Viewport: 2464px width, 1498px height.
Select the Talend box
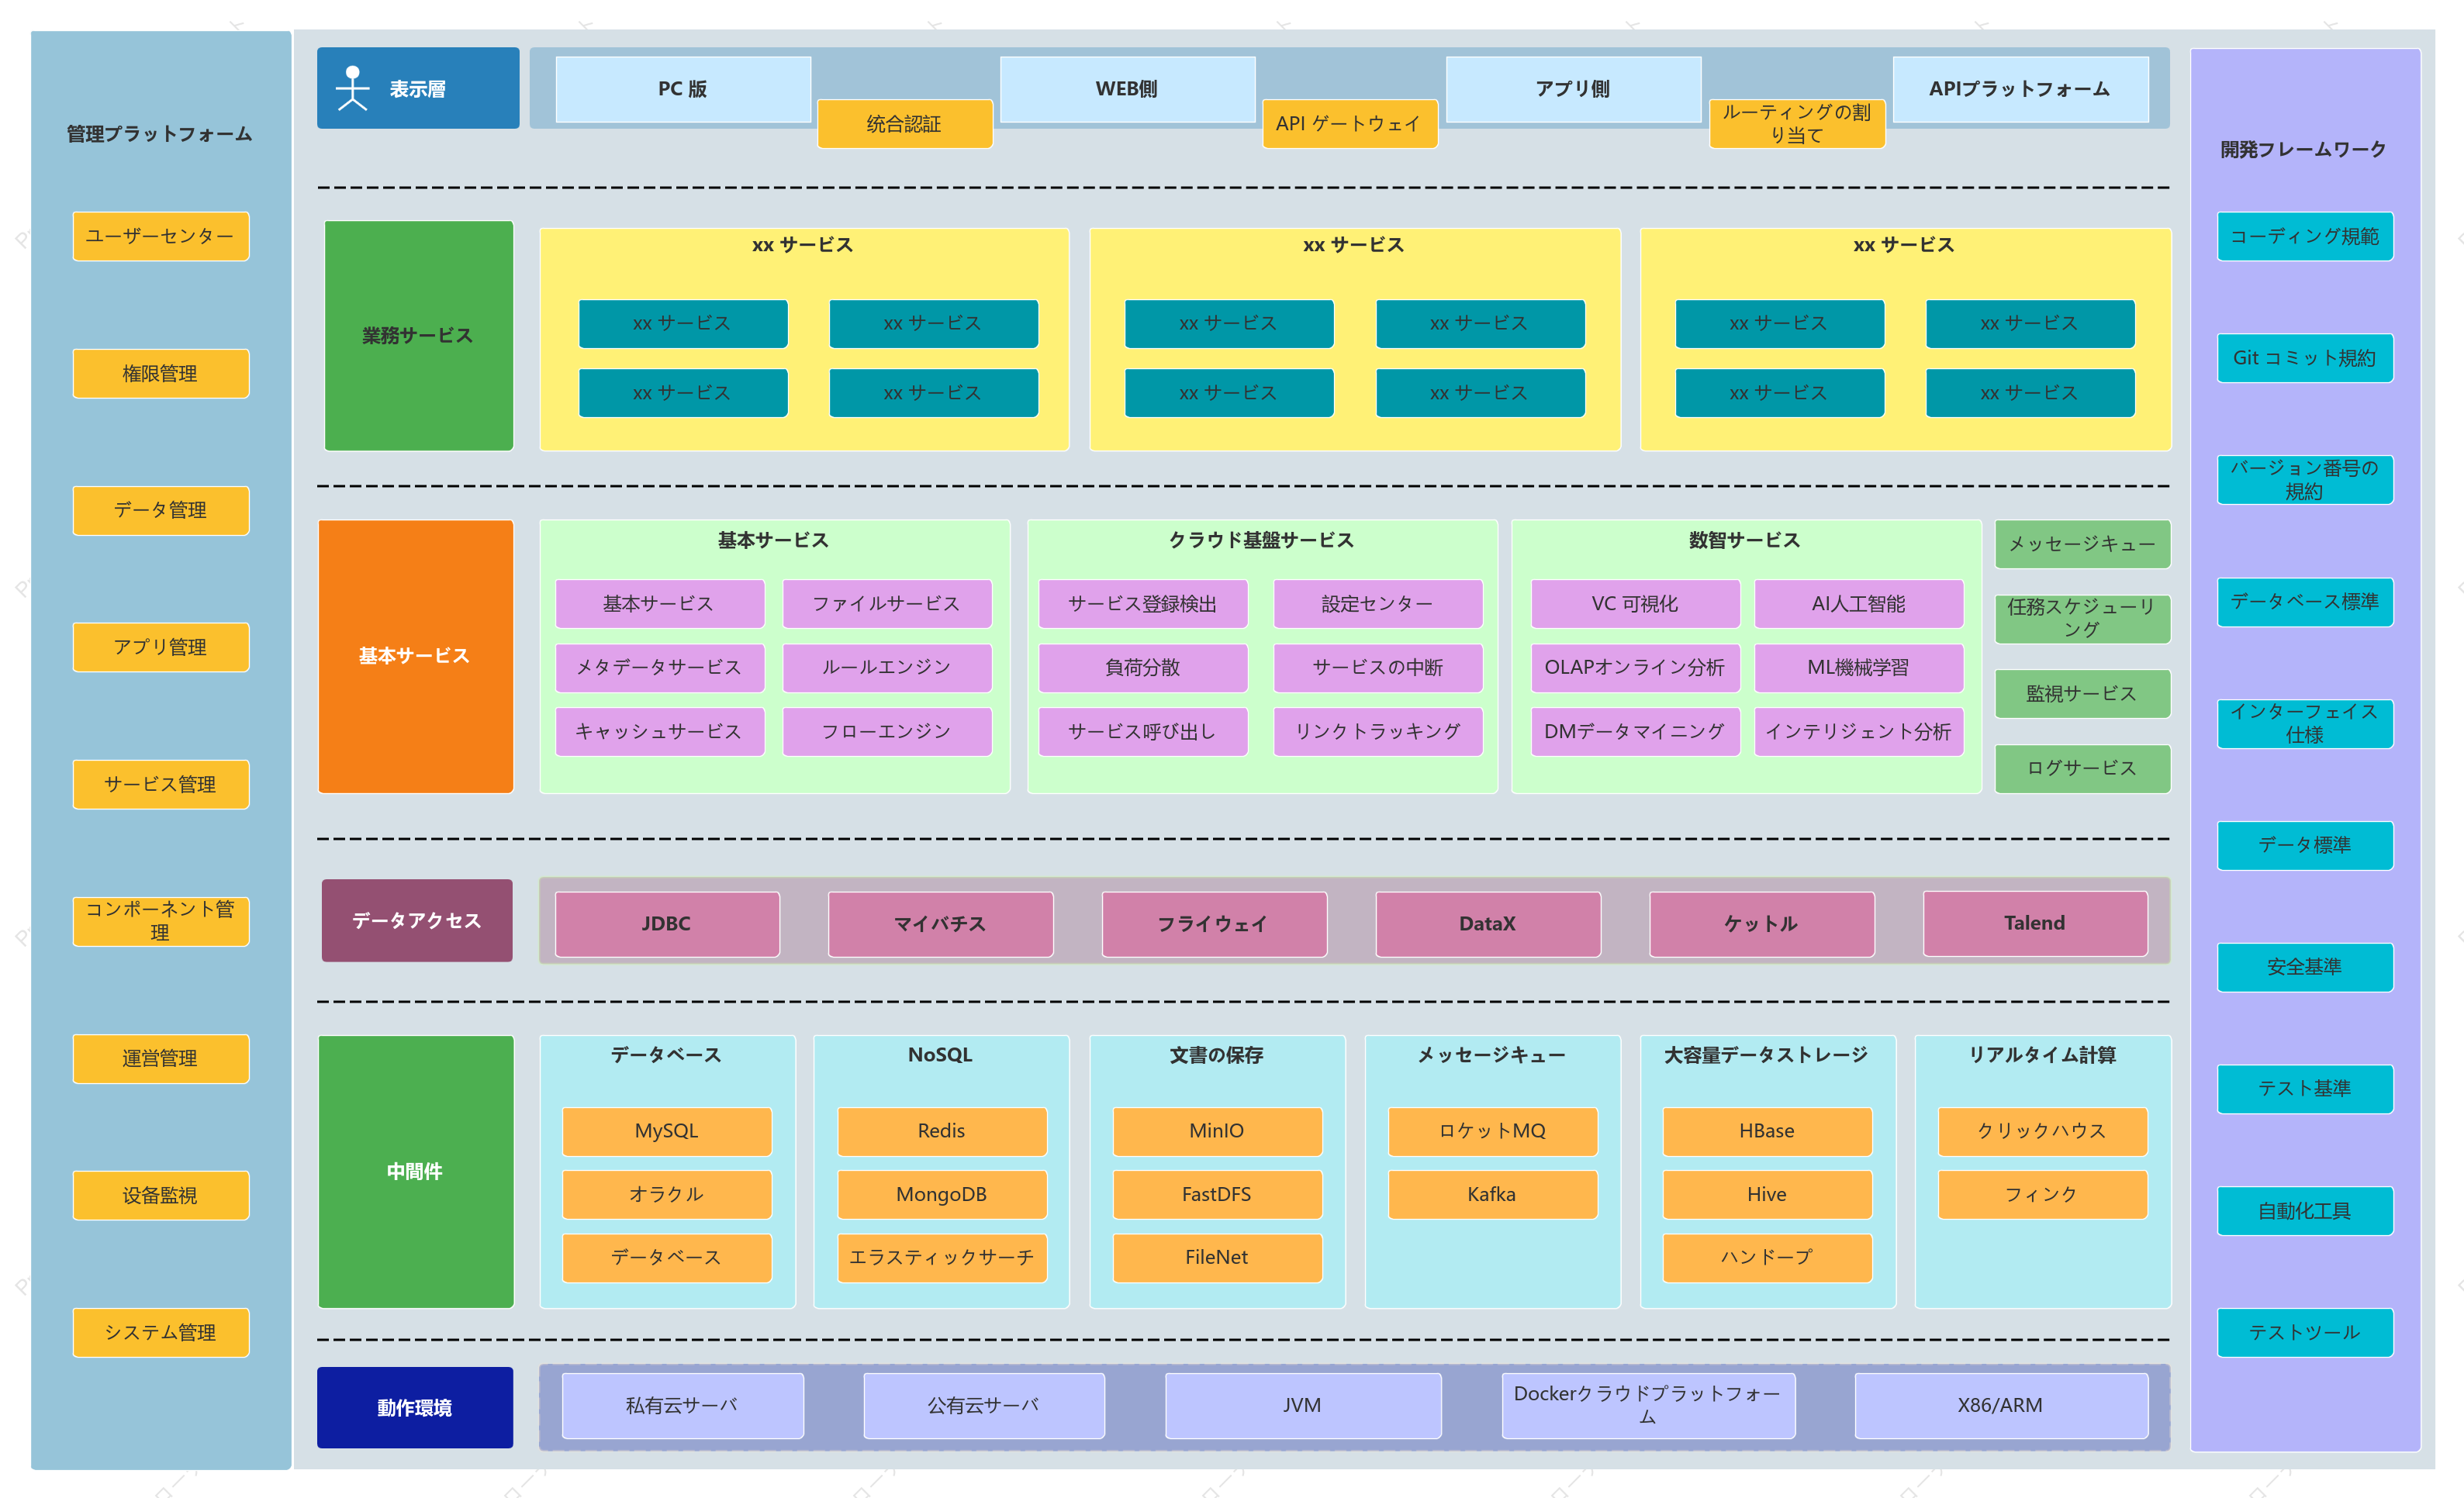tap(2034, 923)
